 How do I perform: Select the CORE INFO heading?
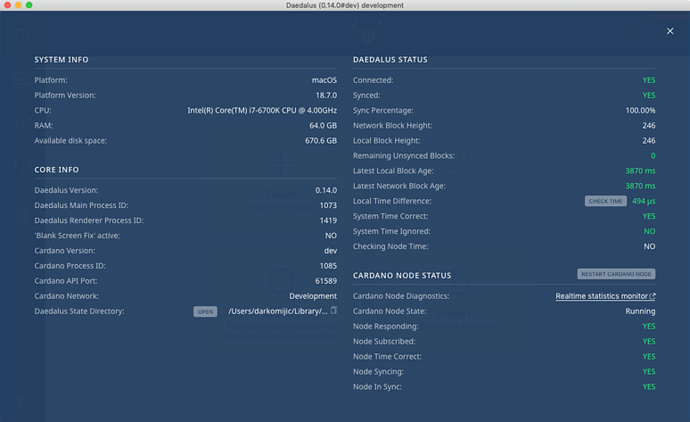[x=56, y=170]
